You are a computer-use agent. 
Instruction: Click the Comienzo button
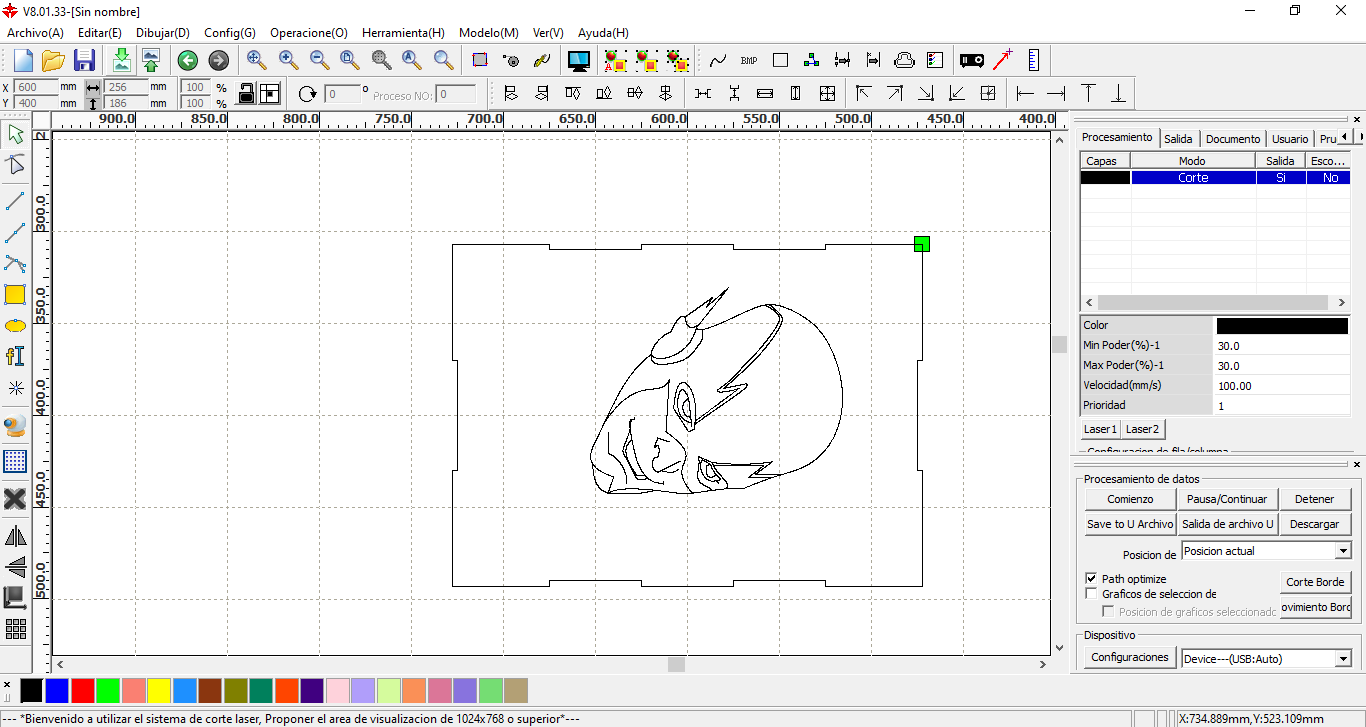(x=1130, y=499)
